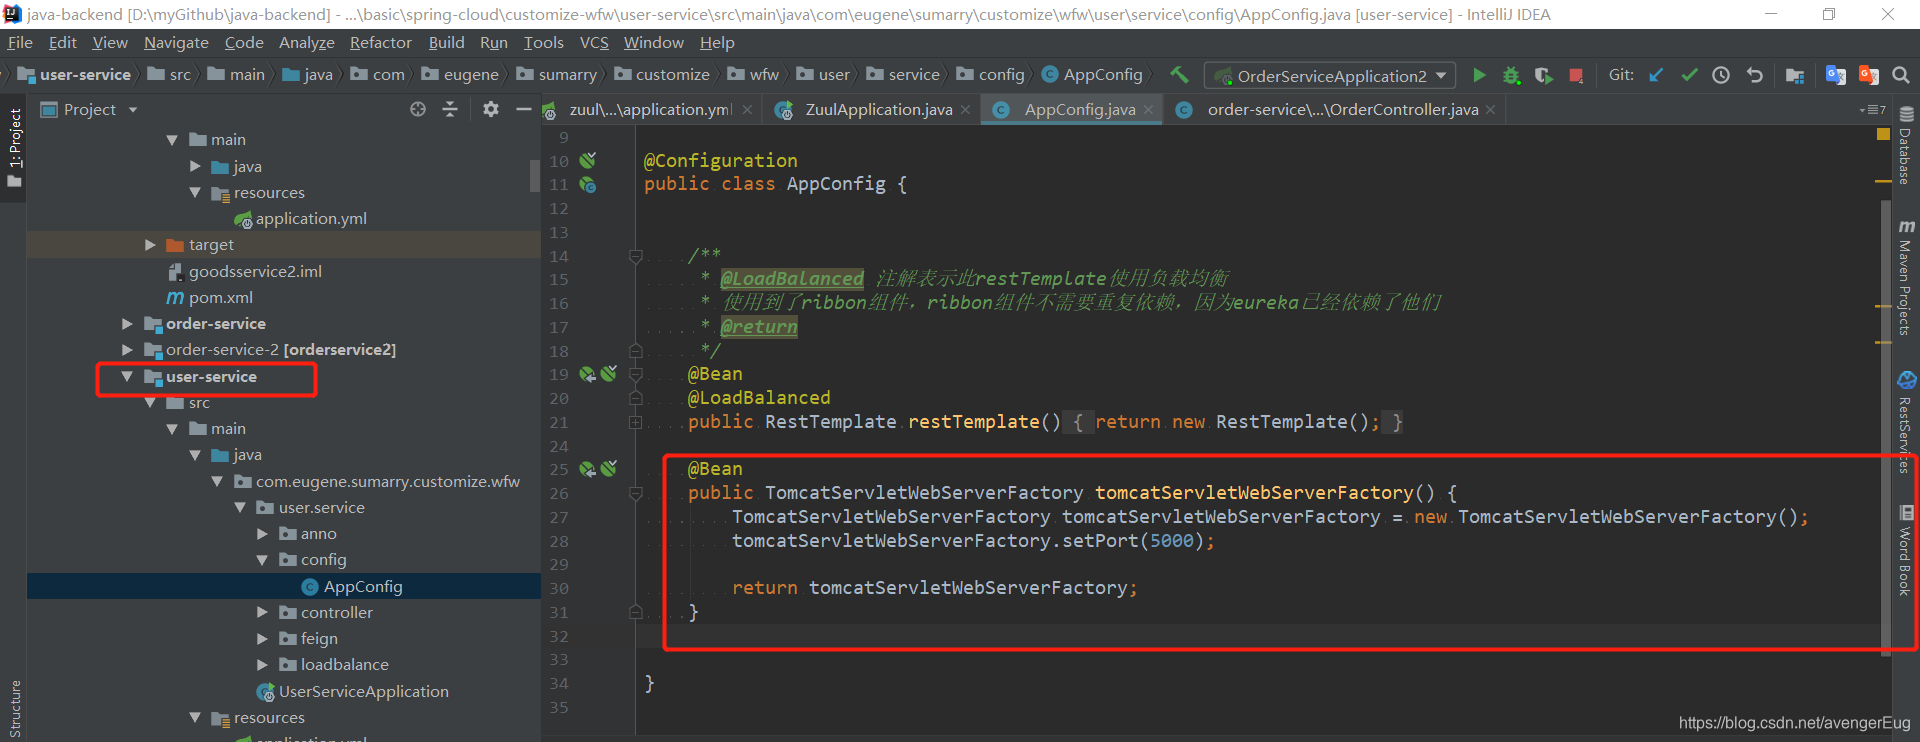Viewport: 1920px width, 742px height.
Task: Start debugging with the bug icon
Action: [x=1512, y=75]
